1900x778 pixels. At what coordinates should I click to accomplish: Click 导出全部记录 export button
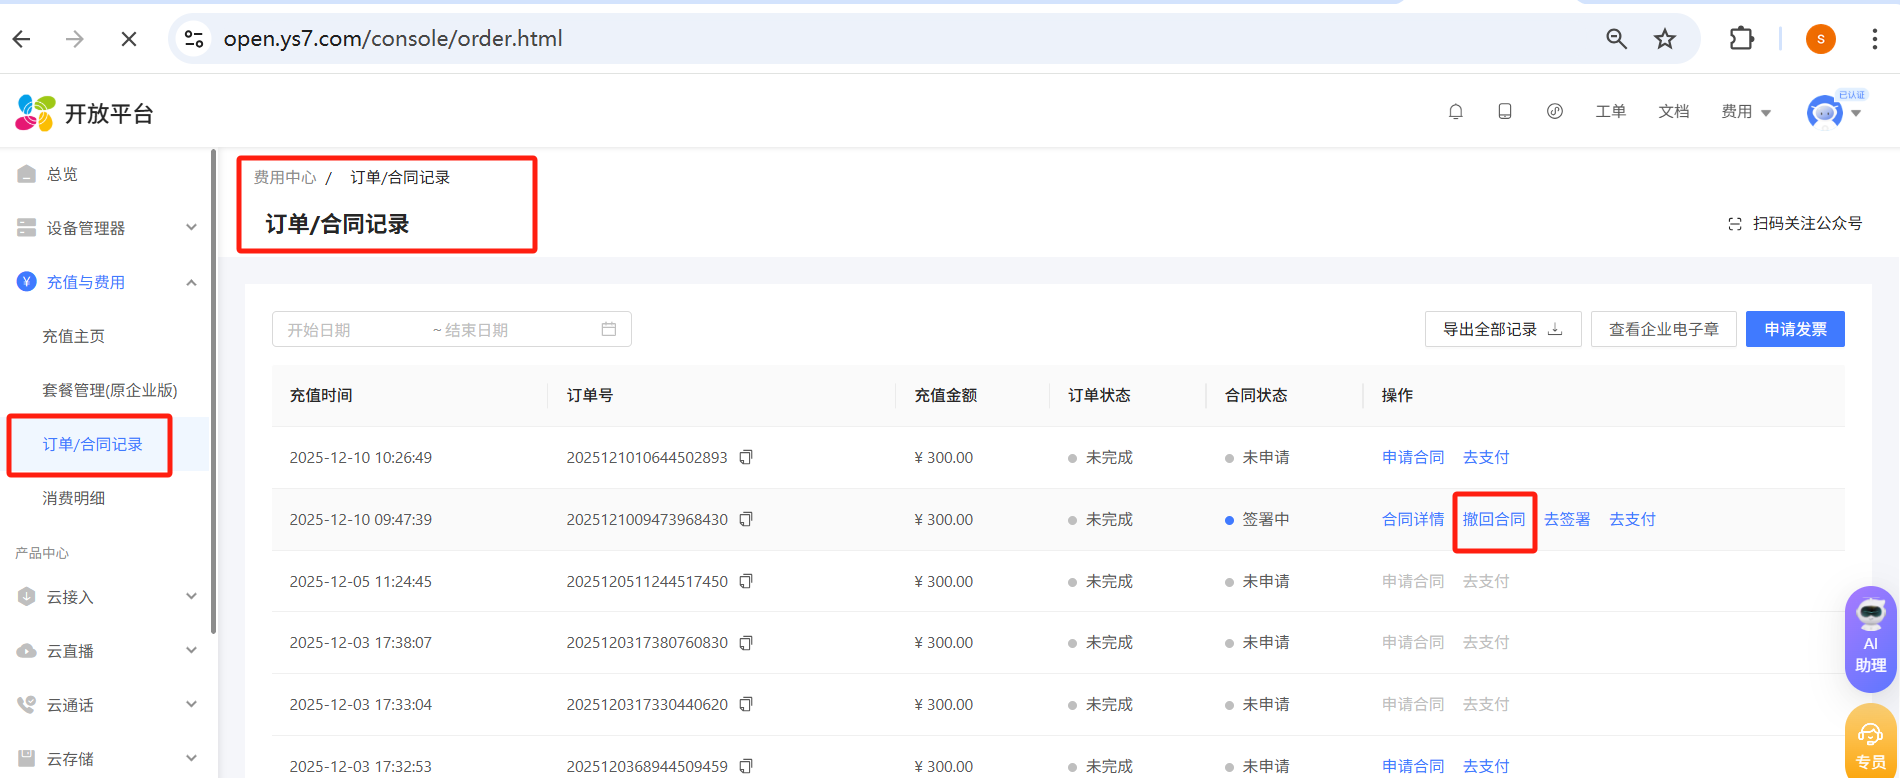(x=1502, y=329)
